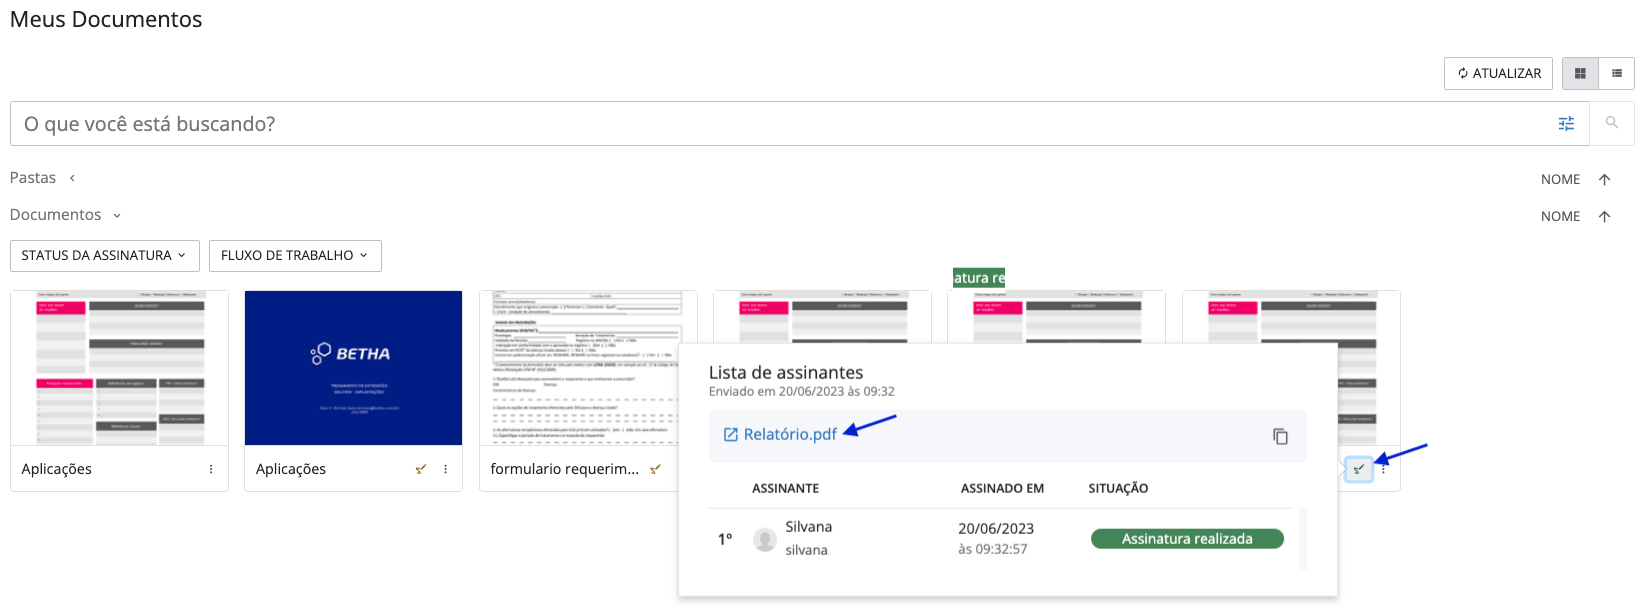
Task: Open STATUS DA ASSINATURA dropdown
Action: coord(104,255)
